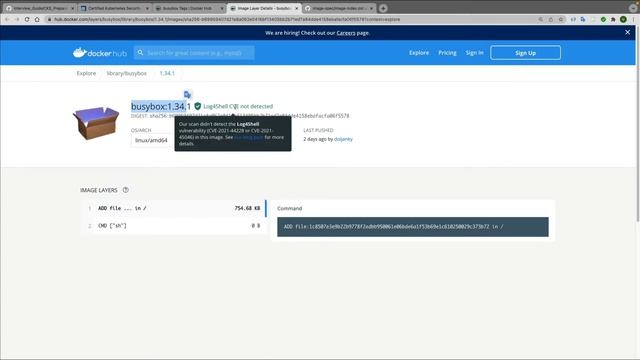Click the share page icon in address bar
Image resolution: width=640 pixels, height=360 pixels.
point(551,19)
